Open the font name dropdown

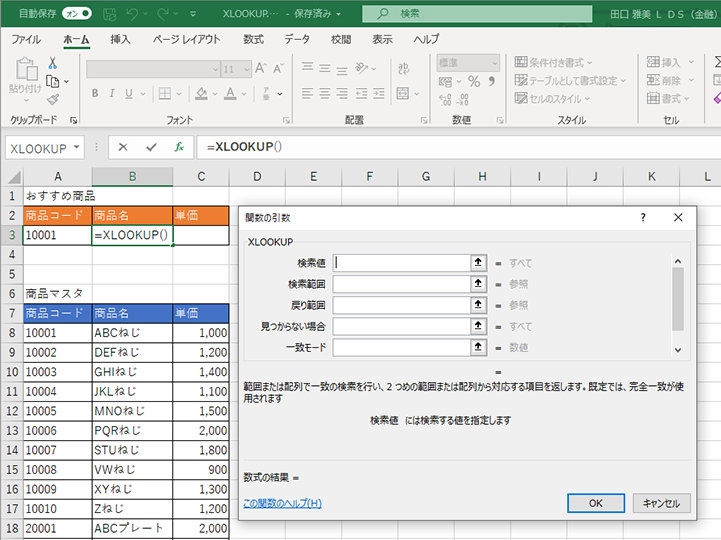tap(215, 69)
